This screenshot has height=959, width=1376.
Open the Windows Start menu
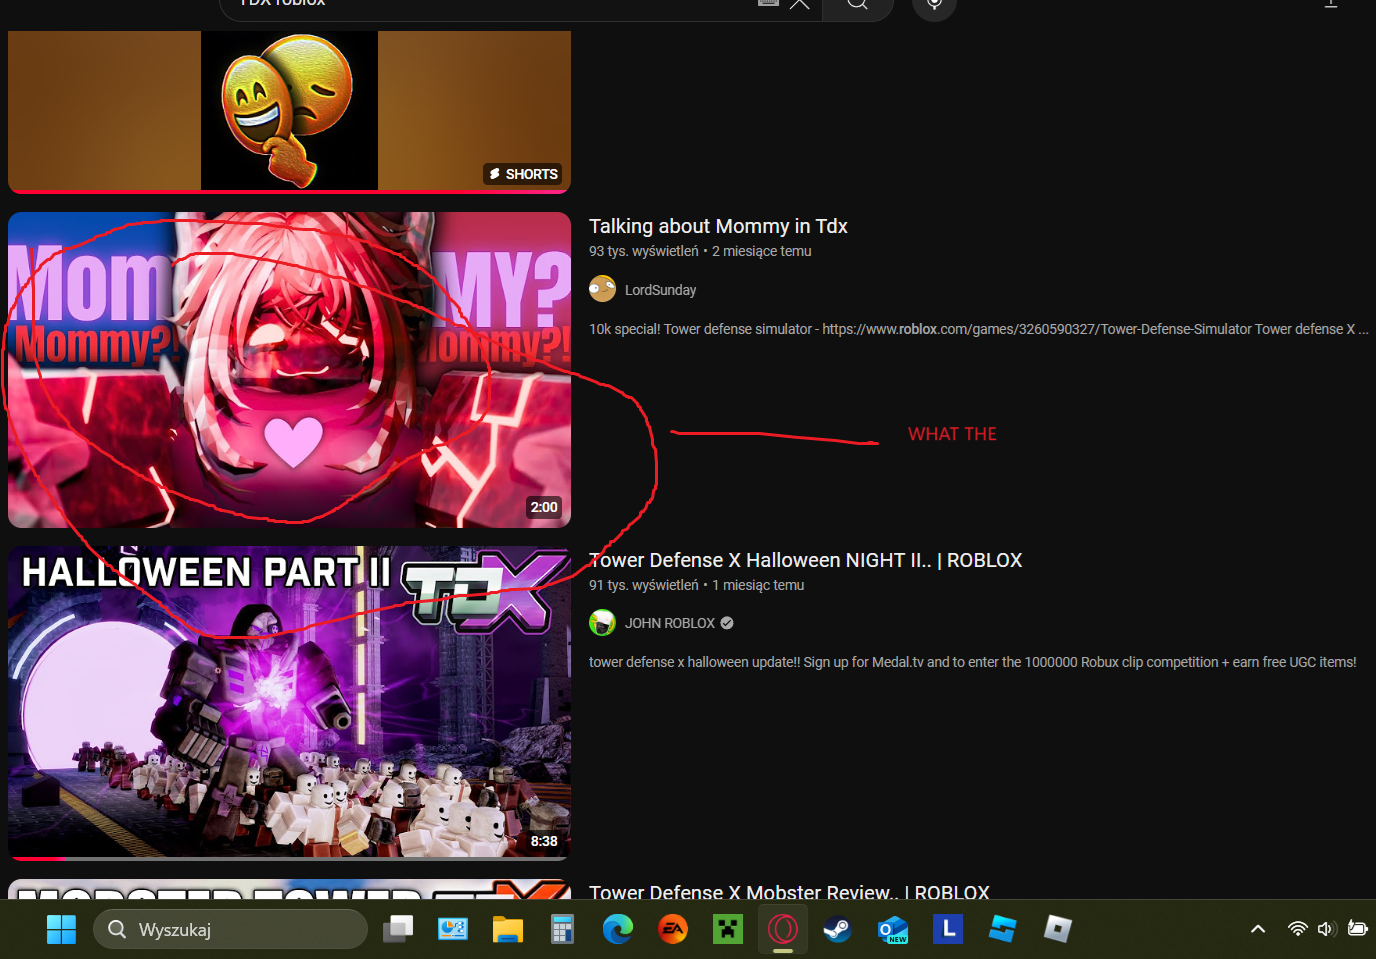[61, 929]
